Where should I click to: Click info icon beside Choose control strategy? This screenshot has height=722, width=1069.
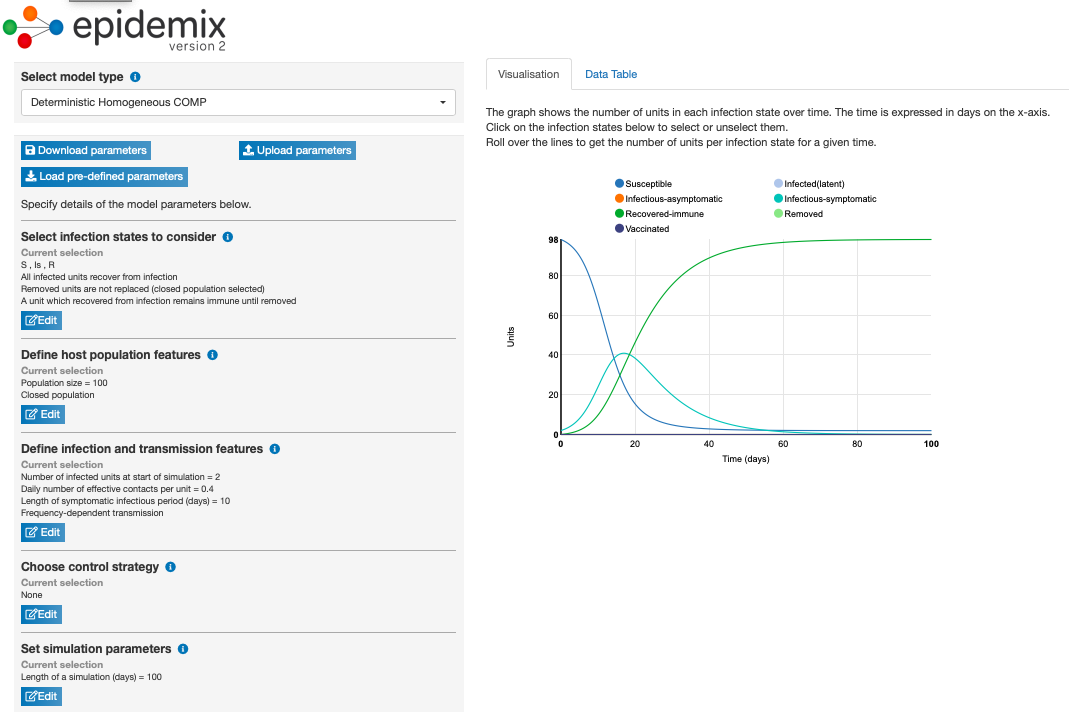point(170,567)
